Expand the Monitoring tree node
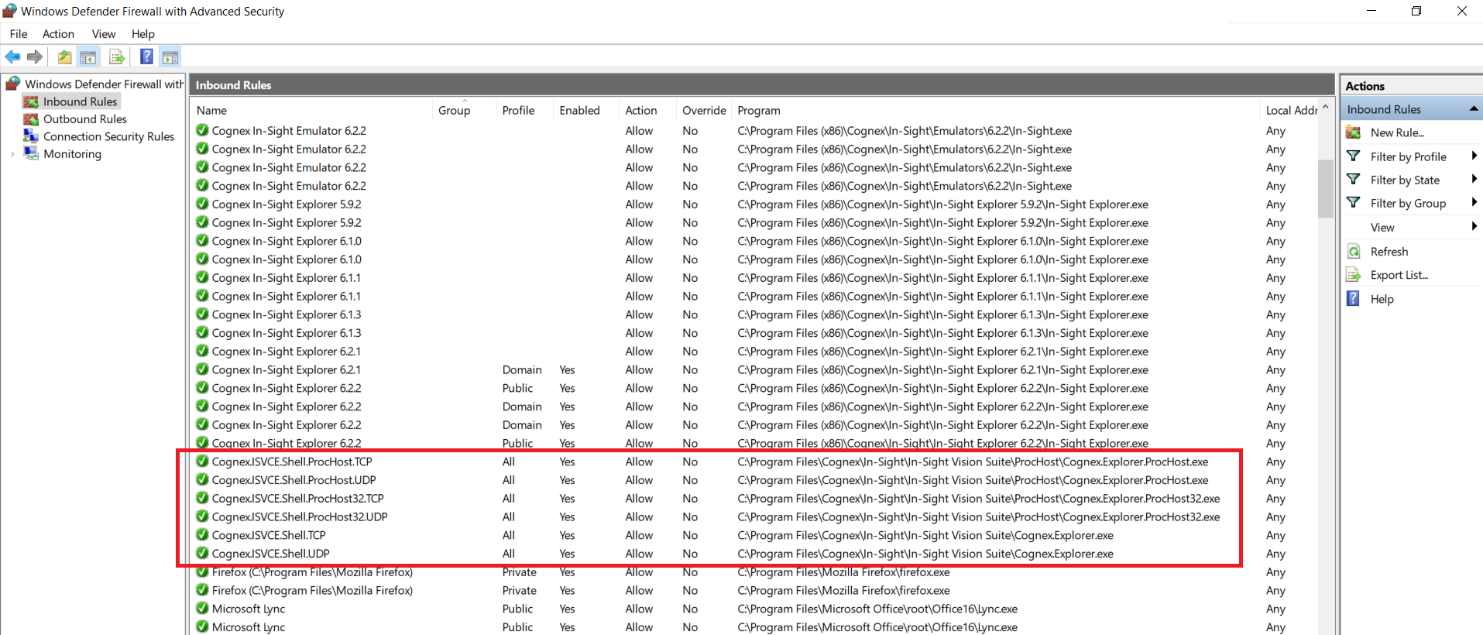1483x635 pixels. click(x=13, y=154)
